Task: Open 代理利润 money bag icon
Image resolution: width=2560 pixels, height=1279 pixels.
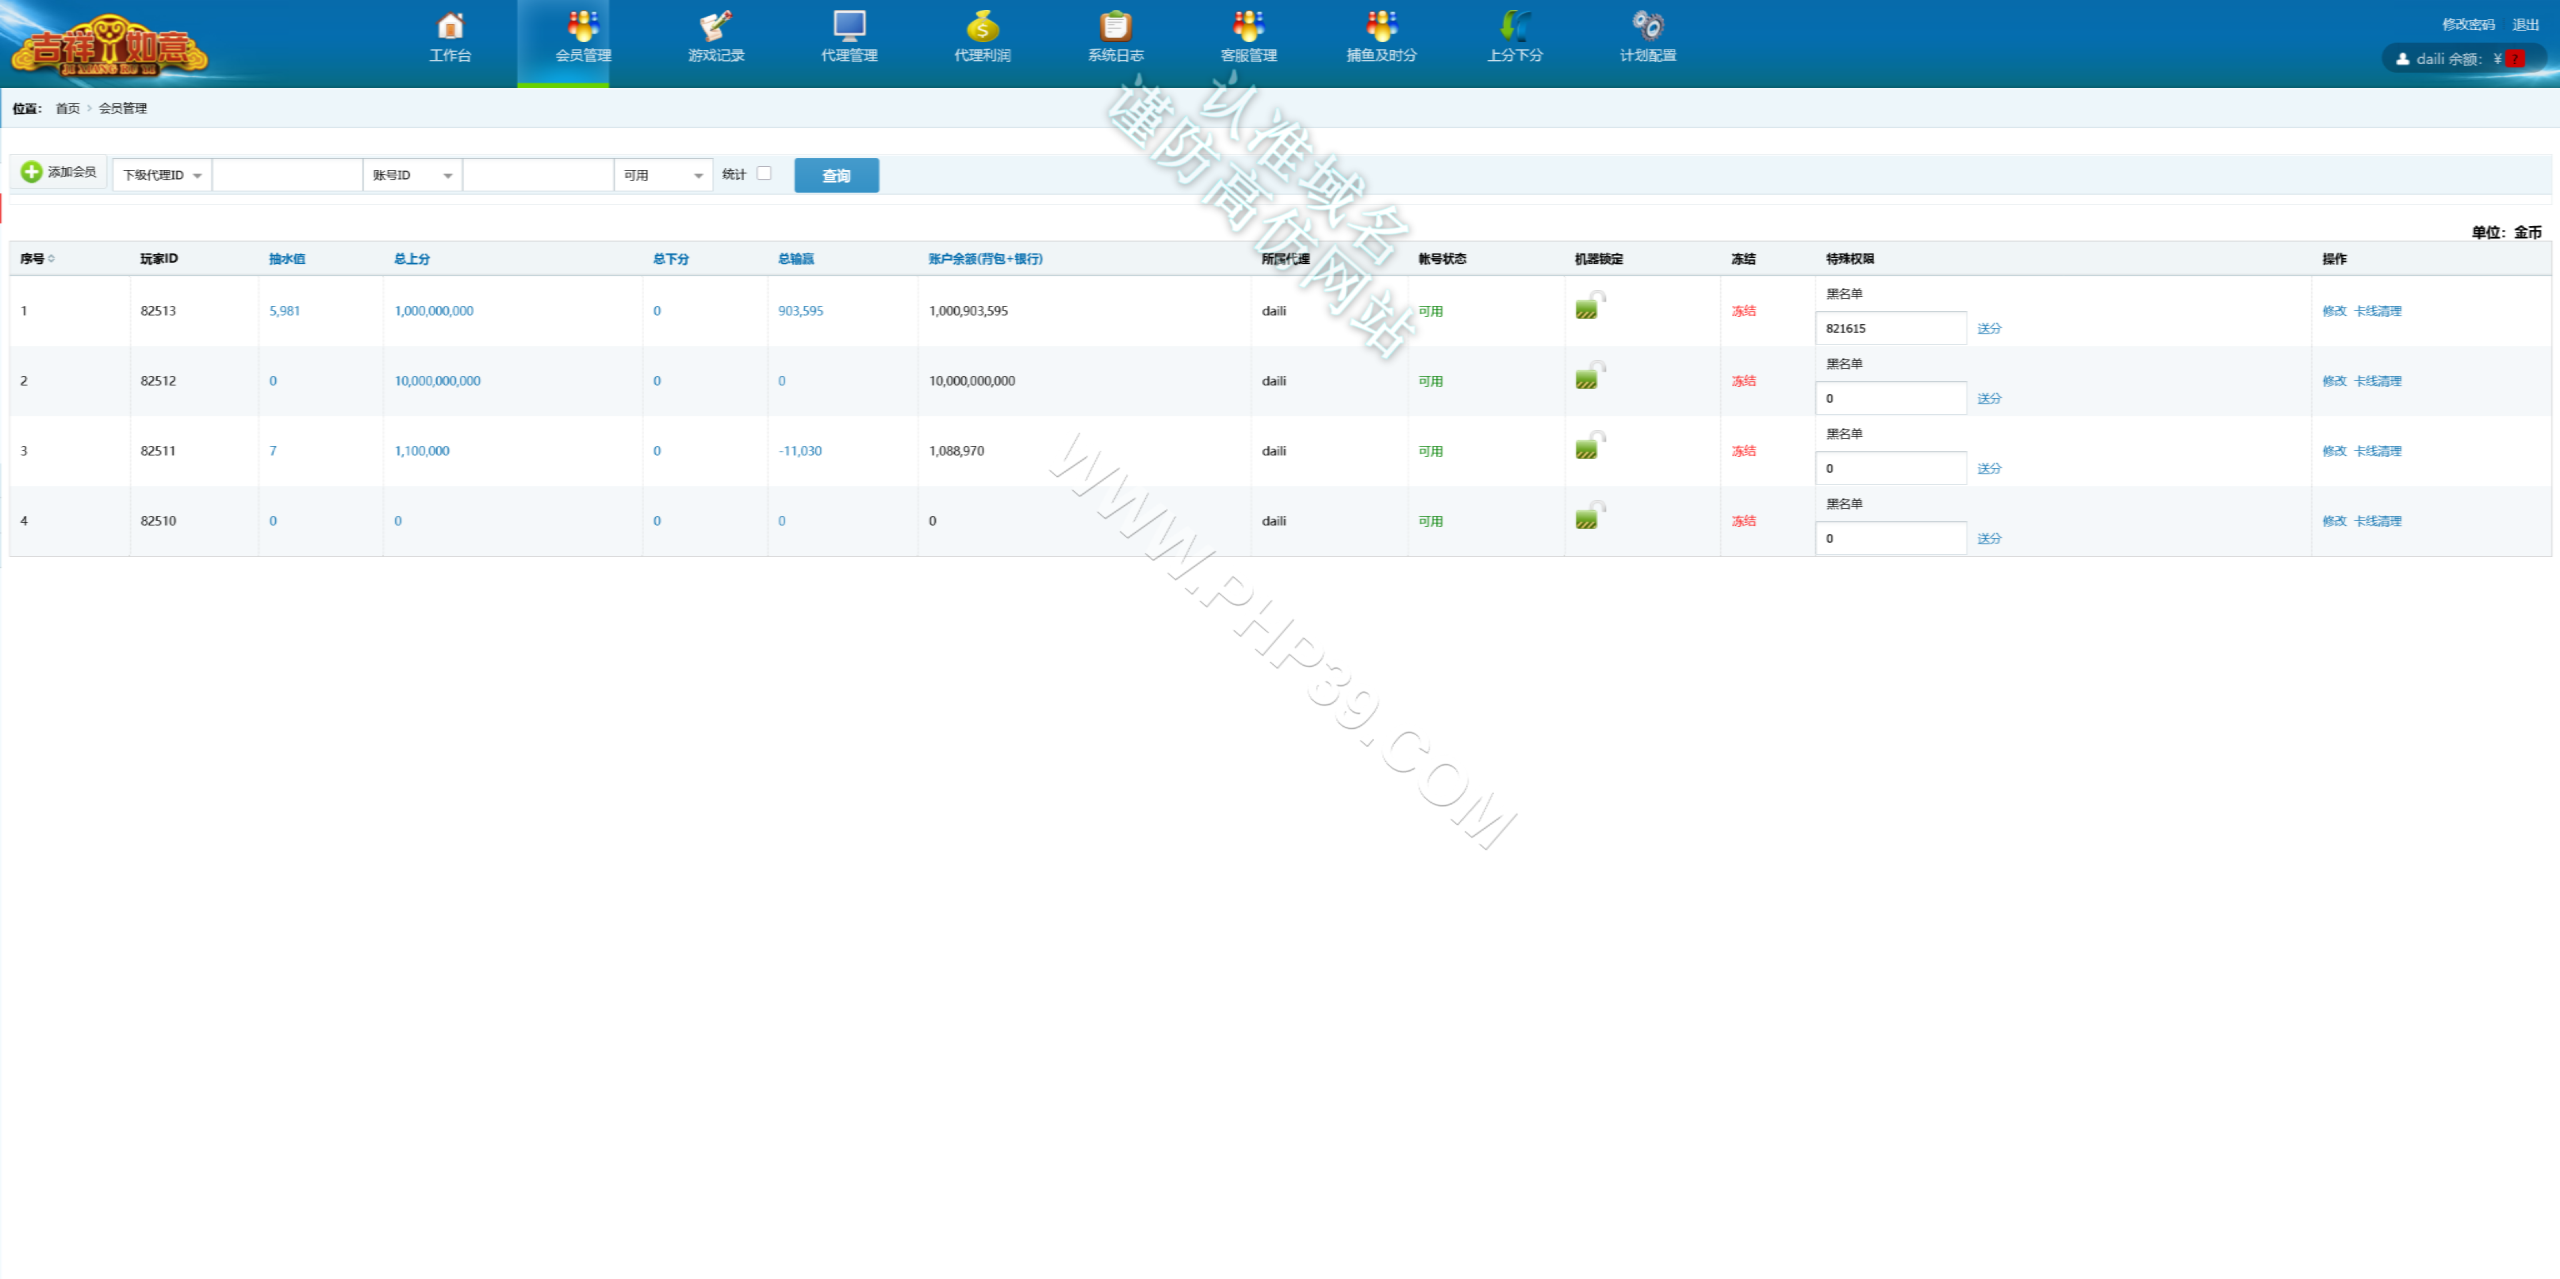Action: point(982,25)
